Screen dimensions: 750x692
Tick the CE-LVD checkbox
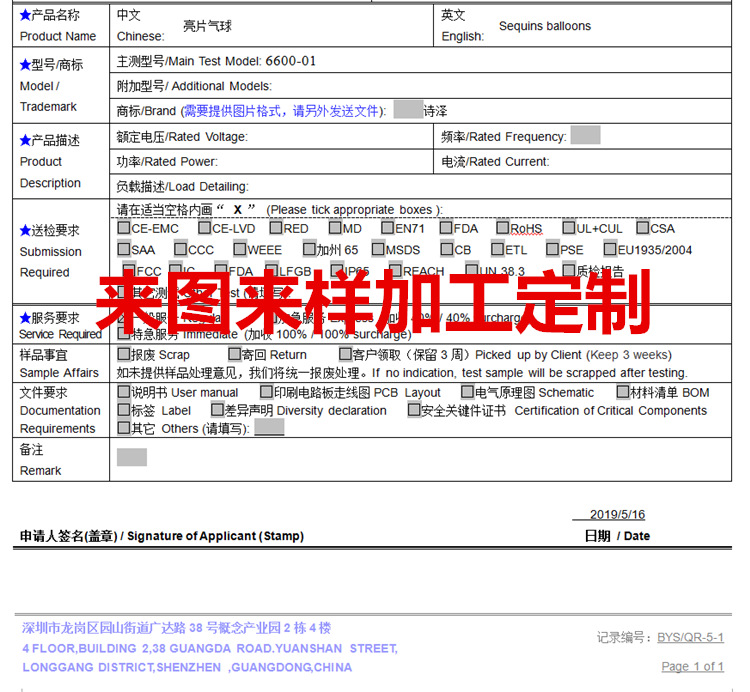[x=205, y=227]
